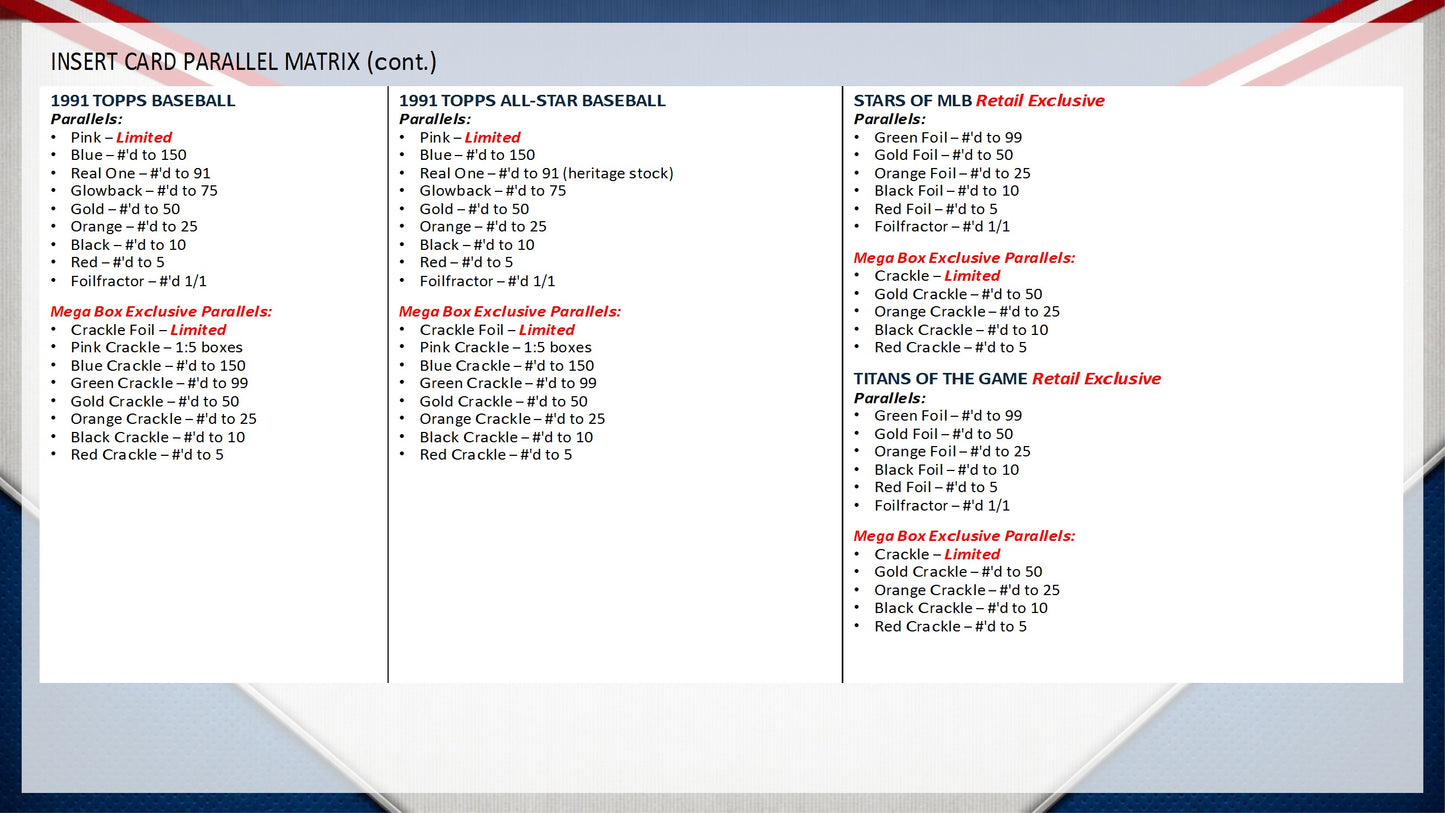Click "Green Foil – #'d to 99" under Stars of MLB
The width and height of the screenshot is (1445, 813).
(949, 137)
